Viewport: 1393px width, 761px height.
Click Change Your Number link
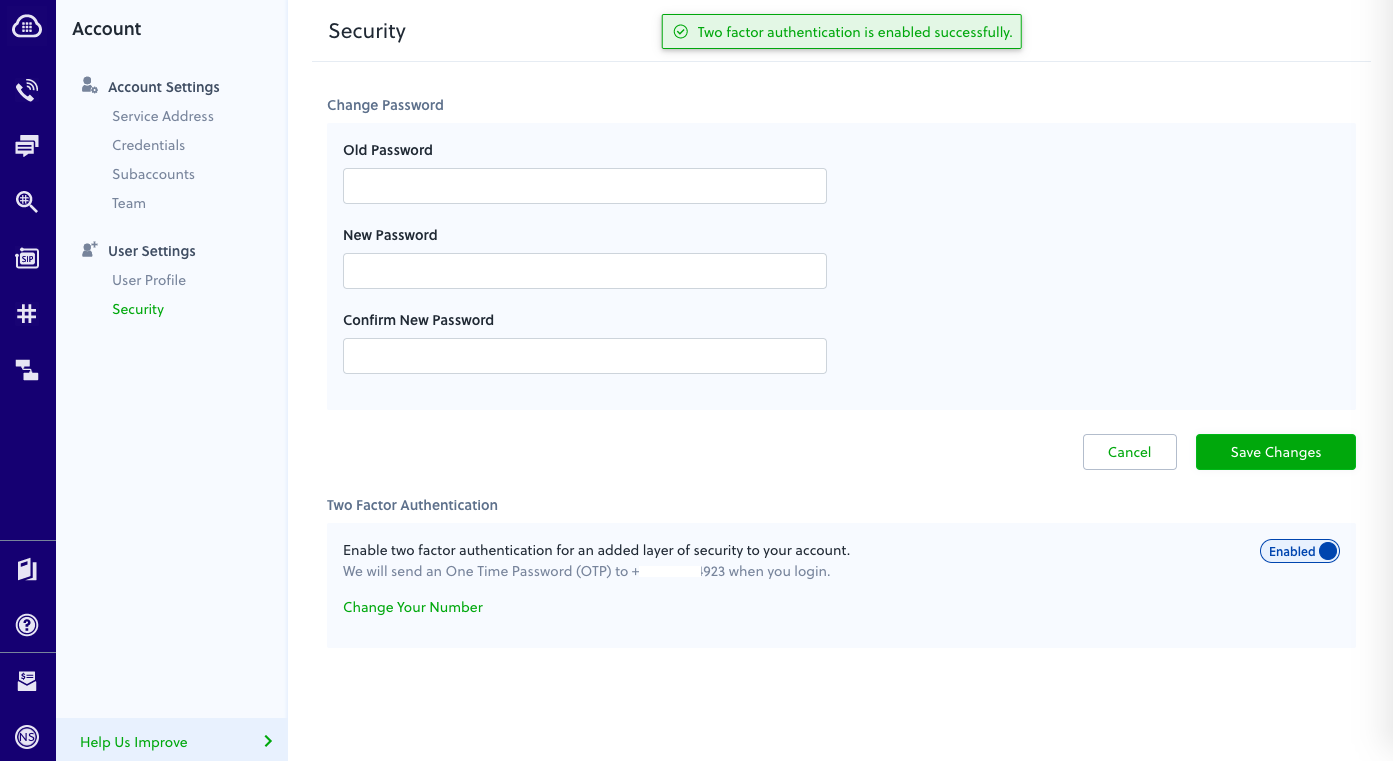(413, 607)
